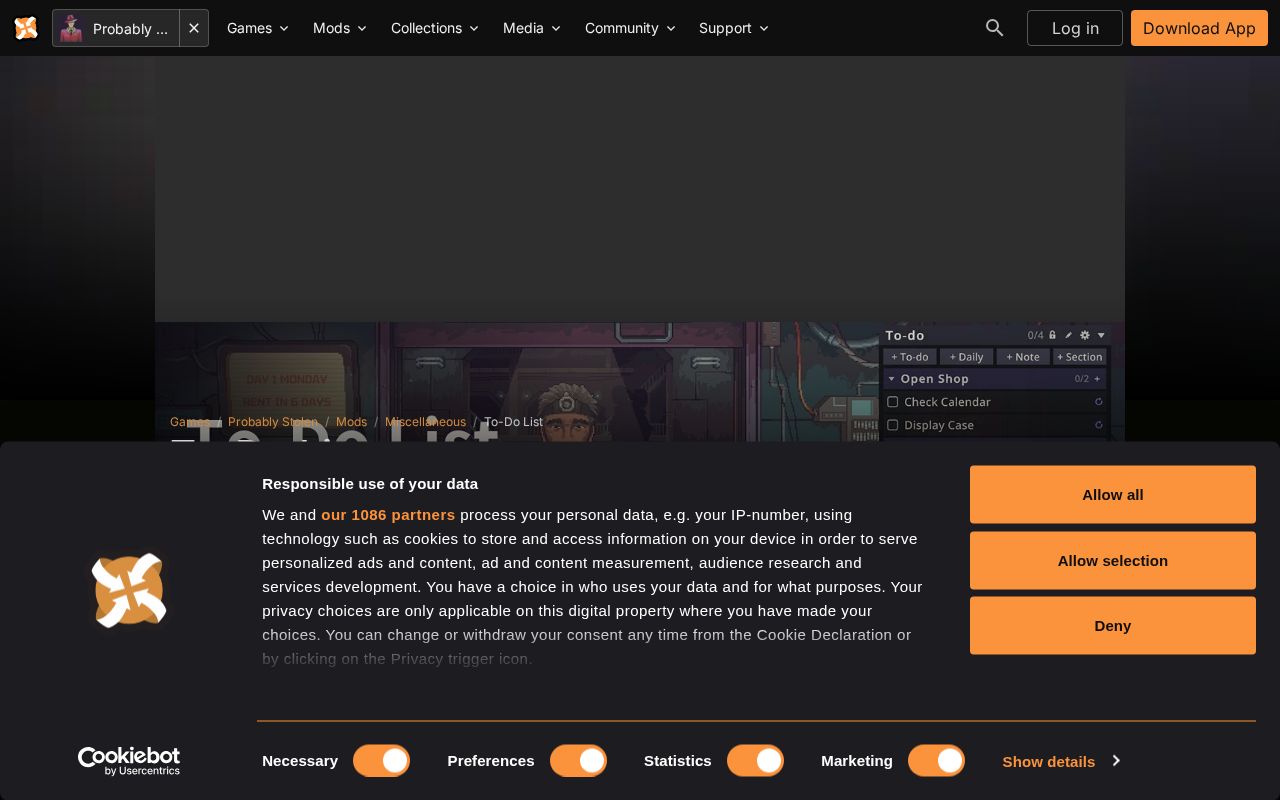Screen dimensions: 1280x800
Task: Turn off the Statistics cookies switch
Action: [755, 761]
